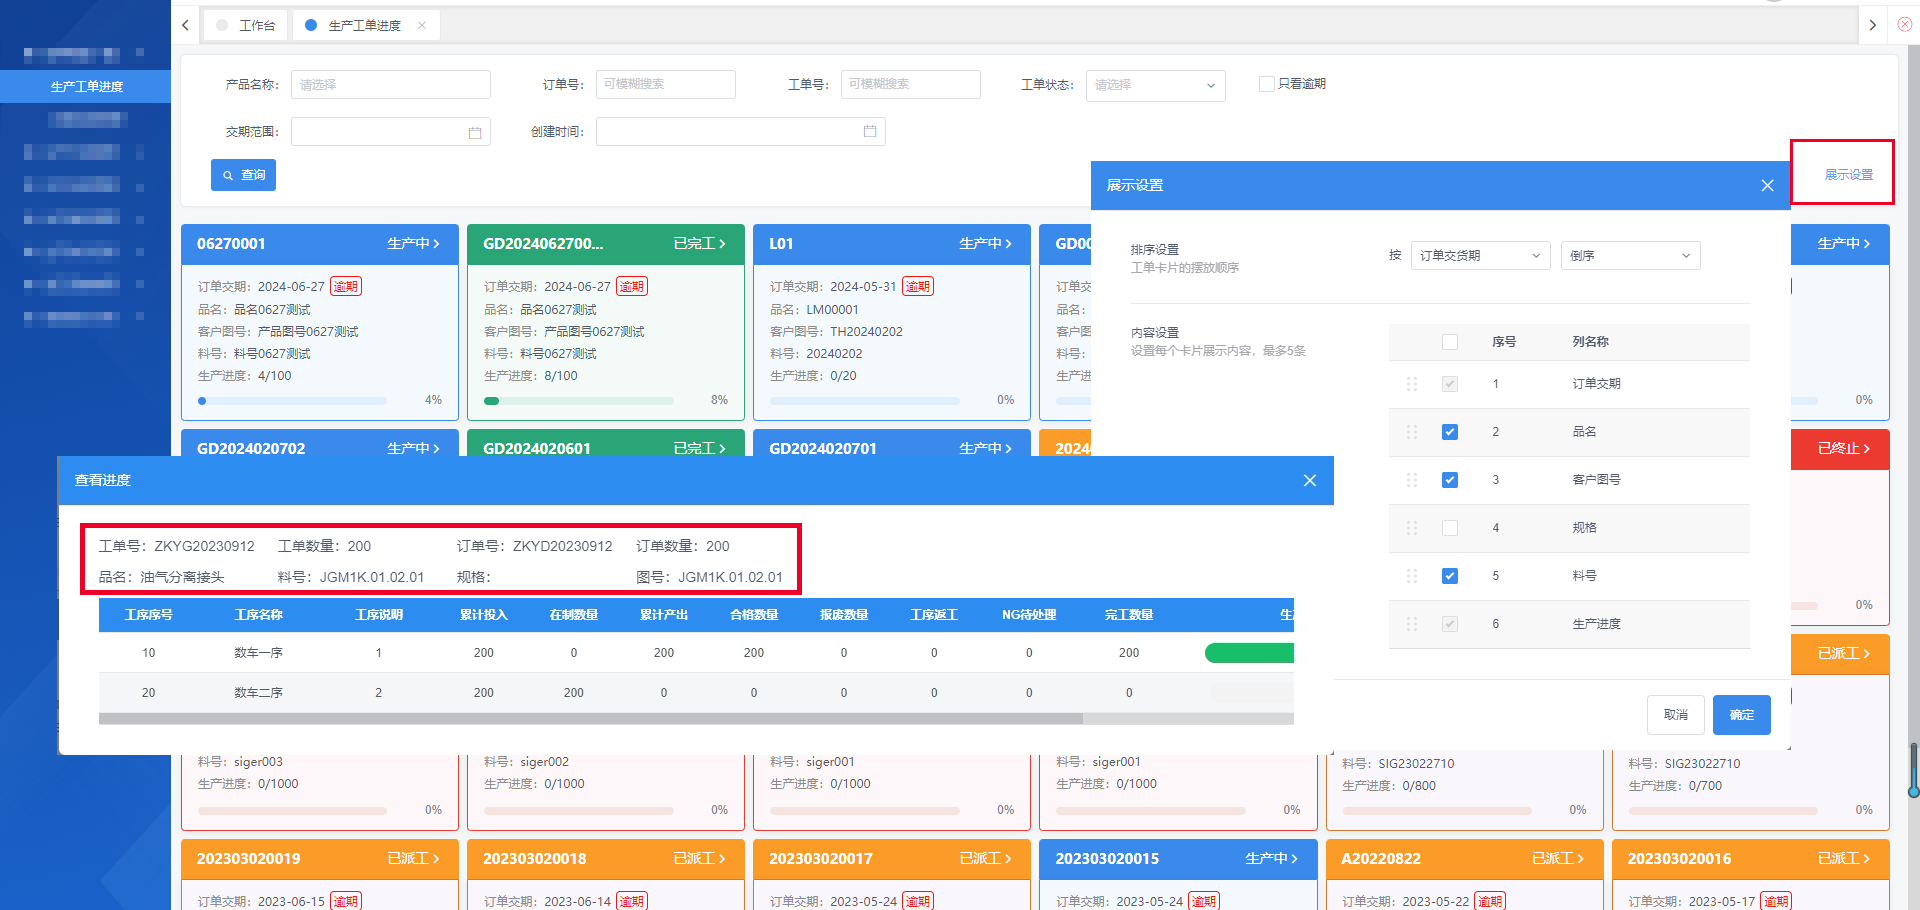This screenshot has height=910, width=1920.
Task: Click the calendar icon in 交期范围 field
Action: click(475, 132)
